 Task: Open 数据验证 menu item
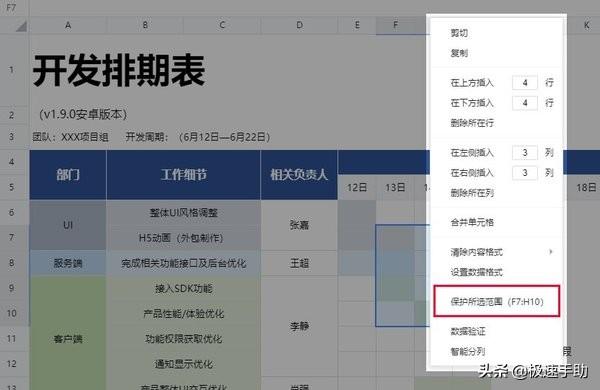[468, 331]
